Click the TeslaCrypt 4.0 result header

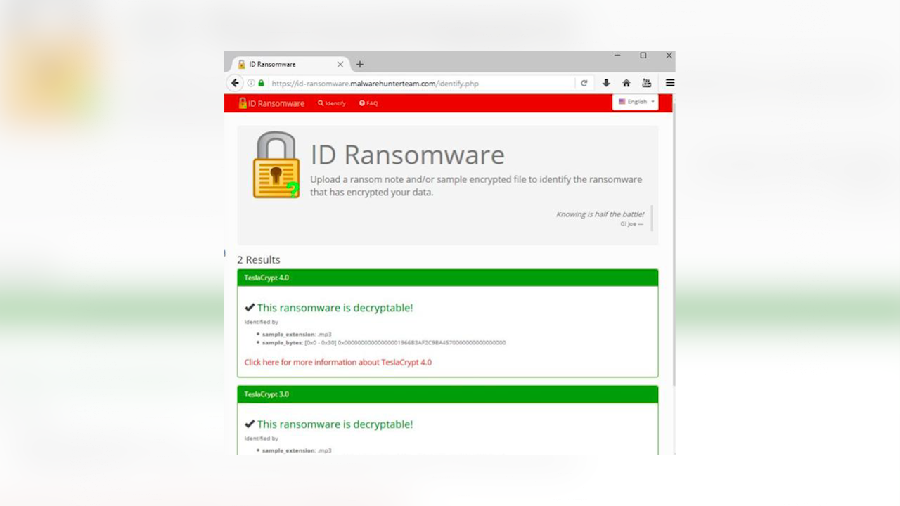tap(448, 278)
